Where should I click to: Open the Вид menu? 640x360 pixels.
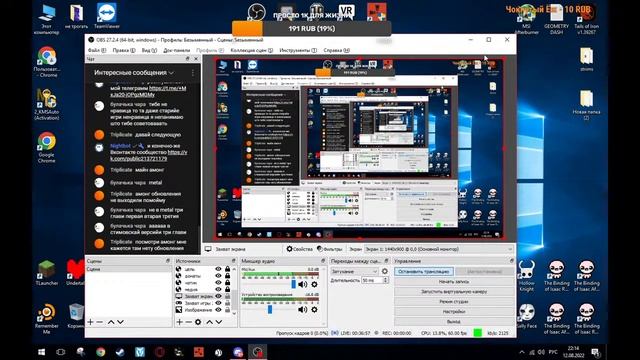click(x=149, y=50)
